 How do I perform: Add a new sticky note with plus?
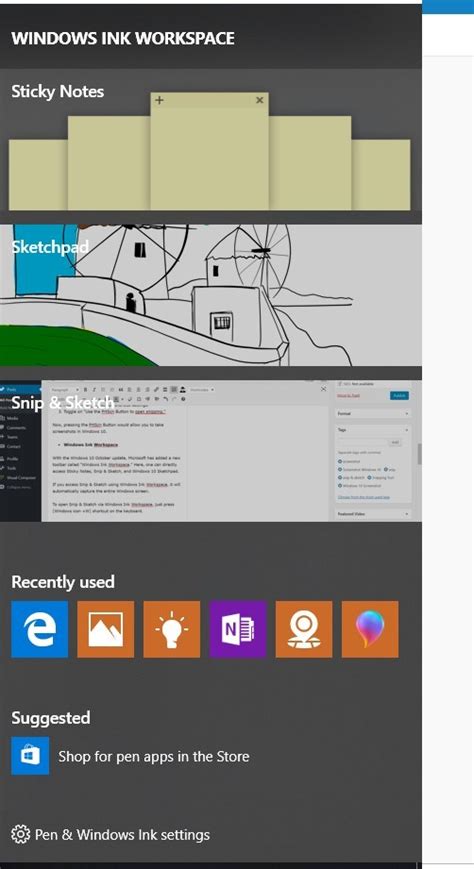(159, 100)
